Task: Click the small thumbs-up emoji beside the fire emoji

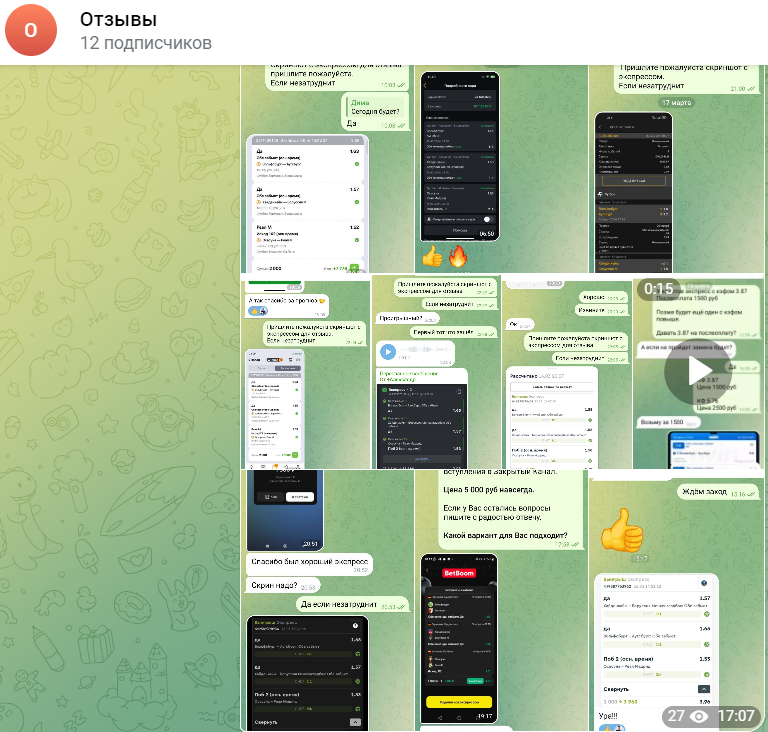Action: click(x=432, y=257)
